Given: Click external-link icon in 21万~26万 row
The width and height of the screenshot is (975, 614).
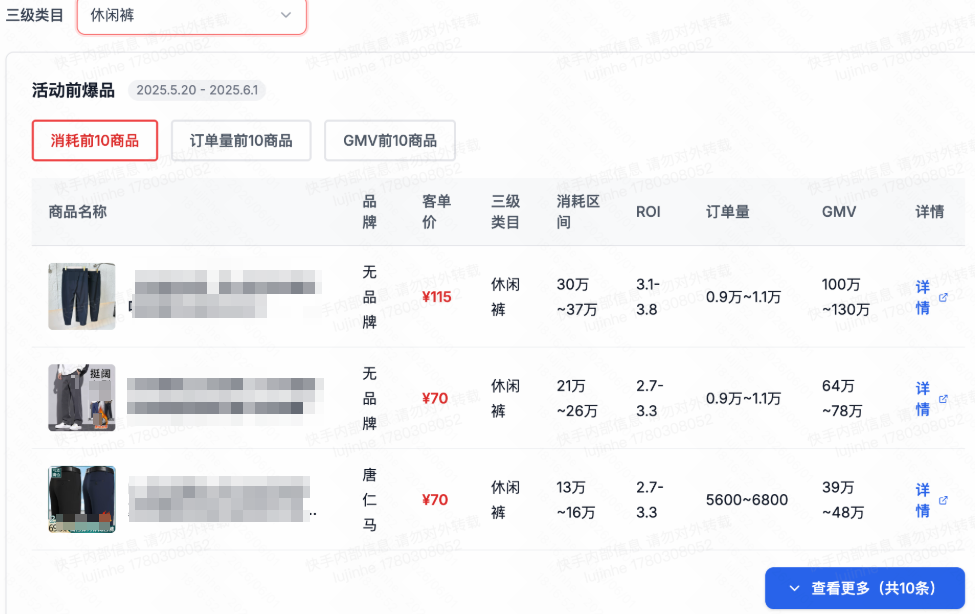Looking at the screenshot, I should (943, 399).
